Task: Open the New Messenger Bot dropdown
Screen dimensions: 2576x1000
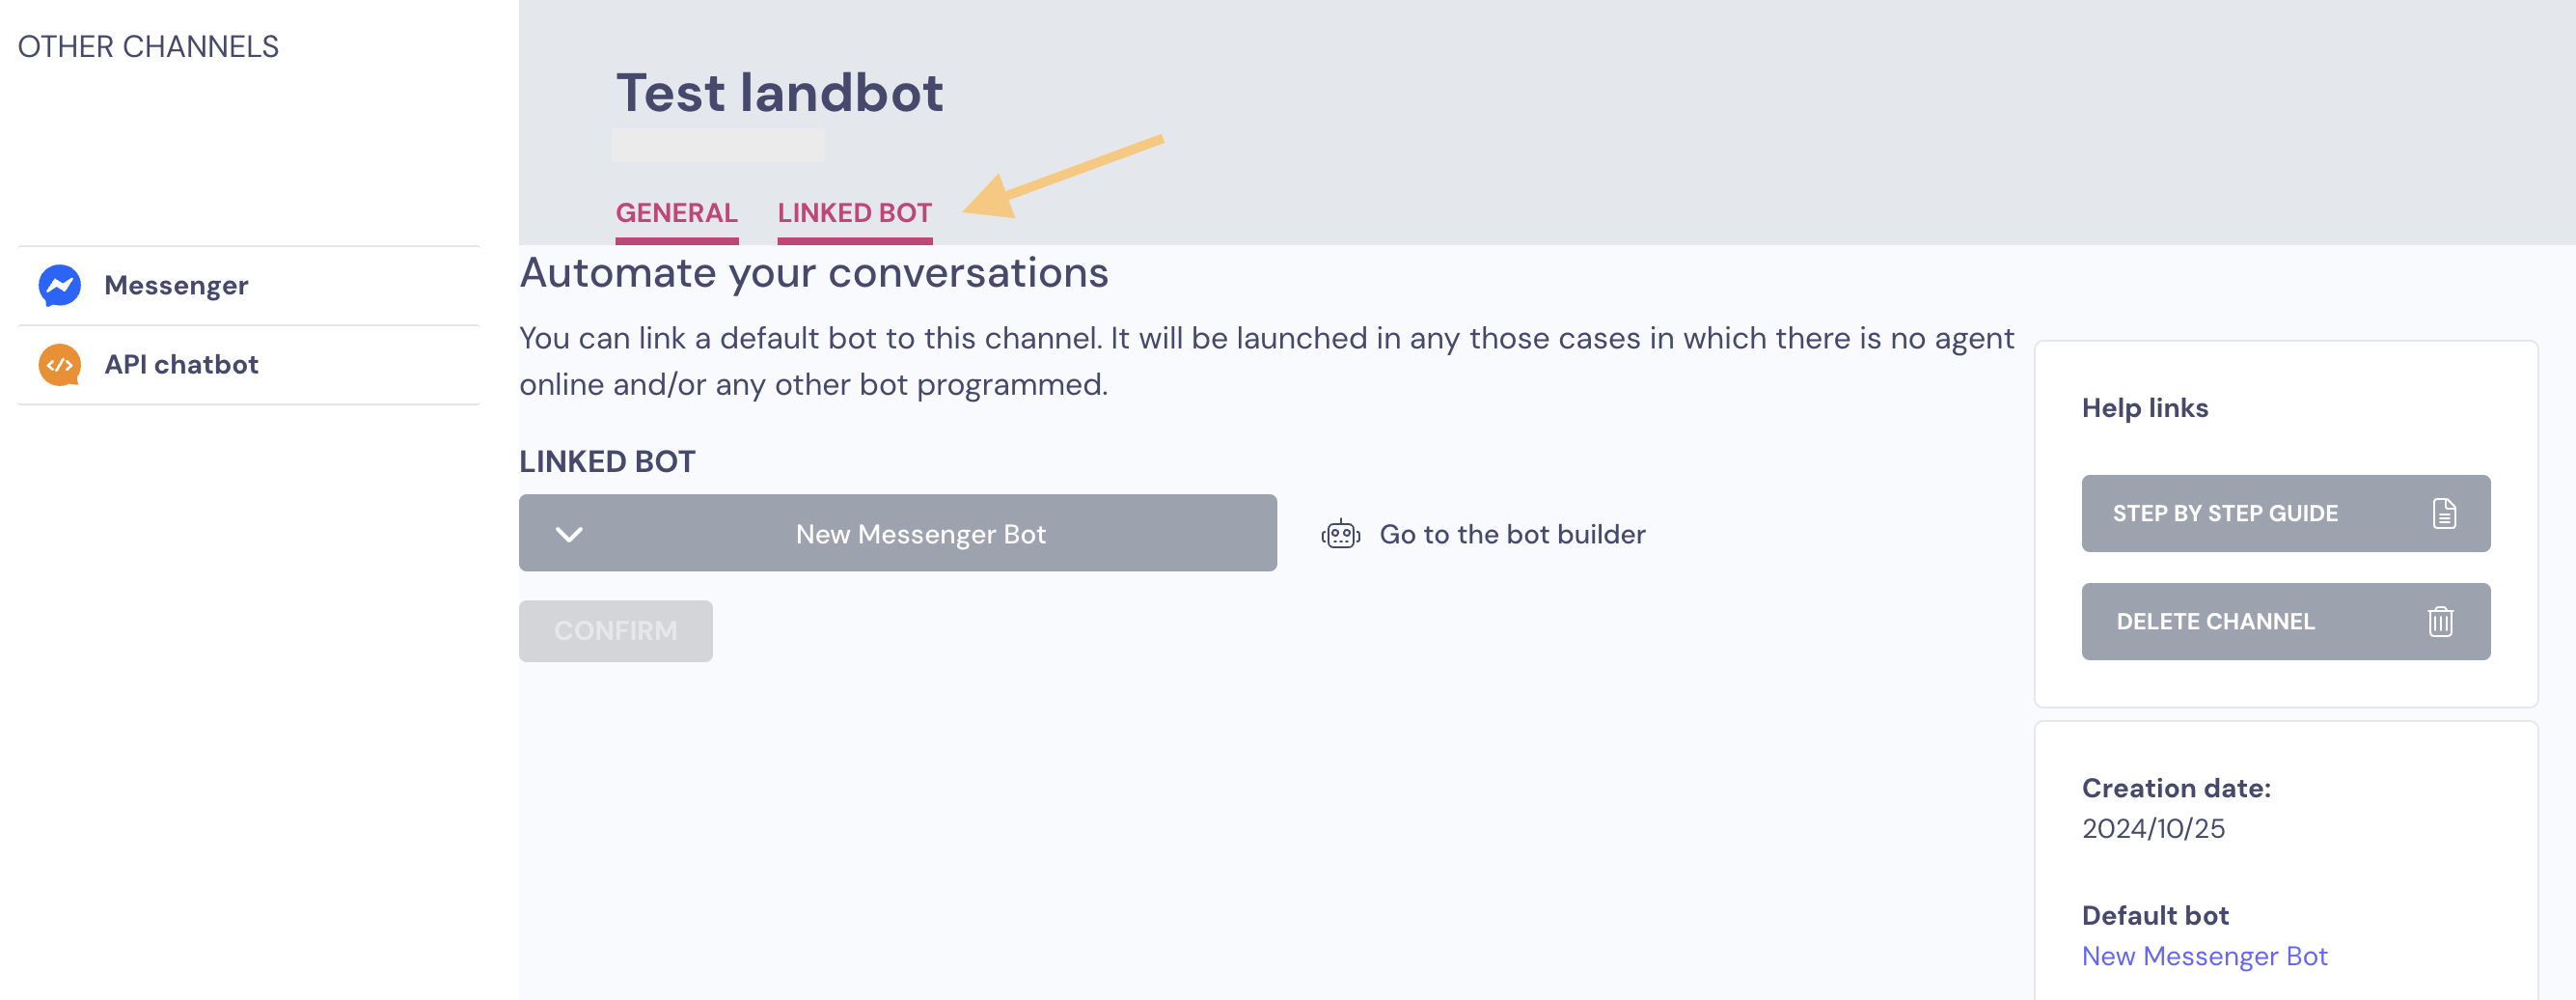Action: coord(897,533)
